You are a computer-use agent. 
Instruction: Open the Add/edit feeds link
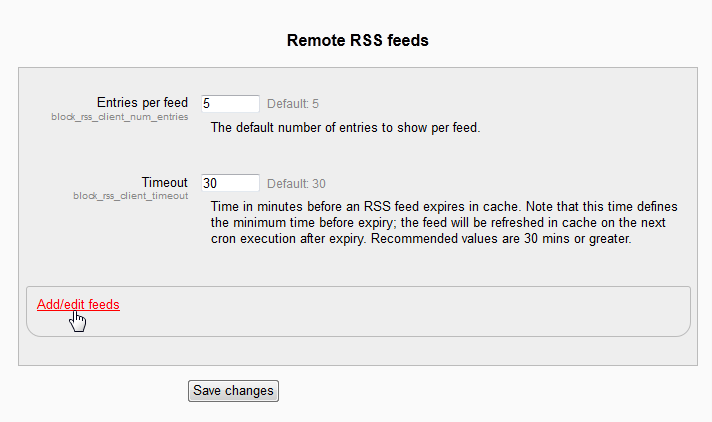pyautogui.click(x=78, y=305)
